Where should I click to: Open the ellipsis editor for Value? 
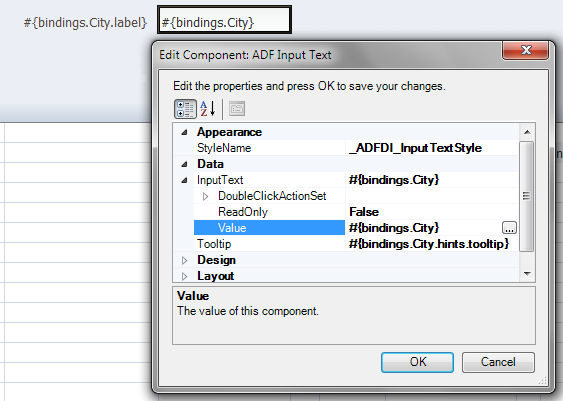(x=509, y=228)
